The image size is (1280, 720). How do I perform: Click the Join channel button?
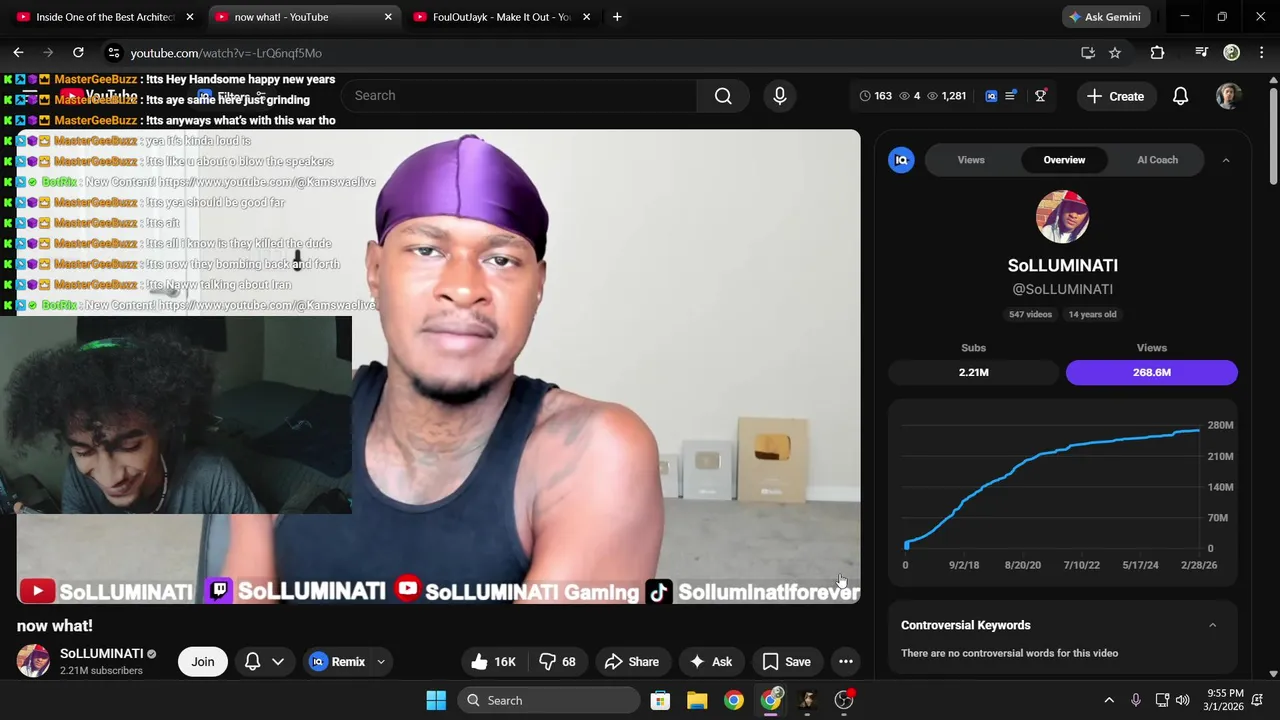point(203,662)
